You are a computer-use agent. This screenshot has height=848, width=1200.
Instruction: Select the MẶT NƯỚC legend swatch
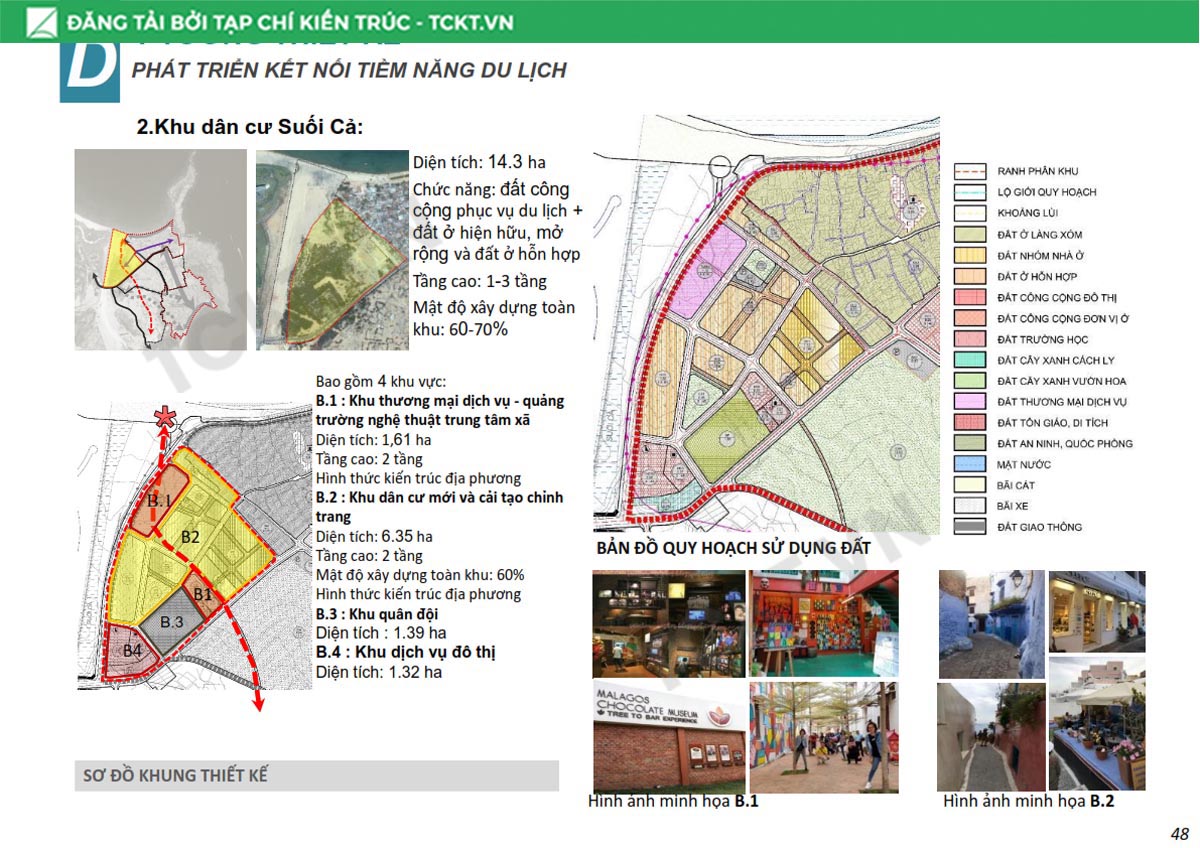970,465
